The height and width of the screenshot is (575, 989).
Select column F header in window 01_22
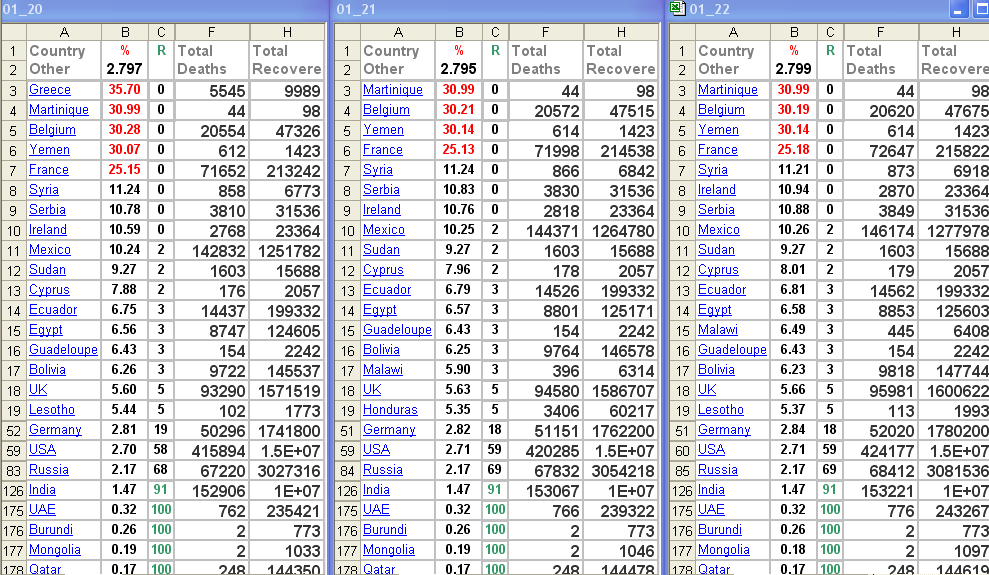point(881,32)
